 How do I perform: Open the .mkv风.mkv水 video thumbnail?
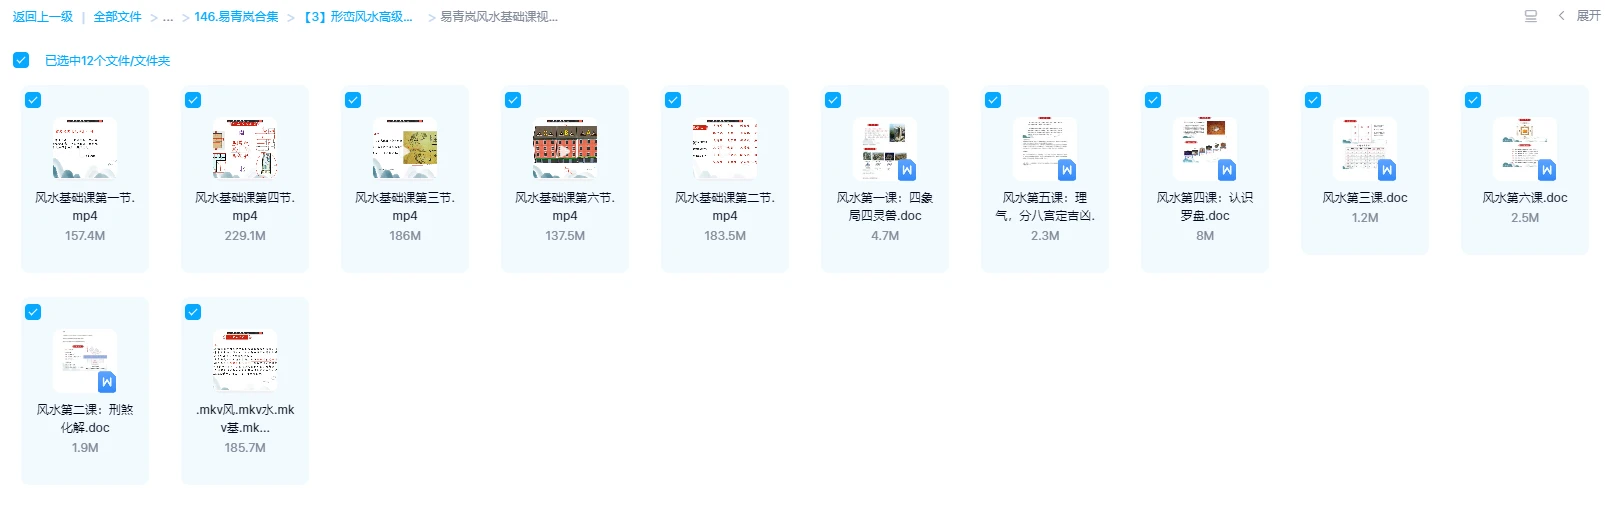click(x=245, y=361)
